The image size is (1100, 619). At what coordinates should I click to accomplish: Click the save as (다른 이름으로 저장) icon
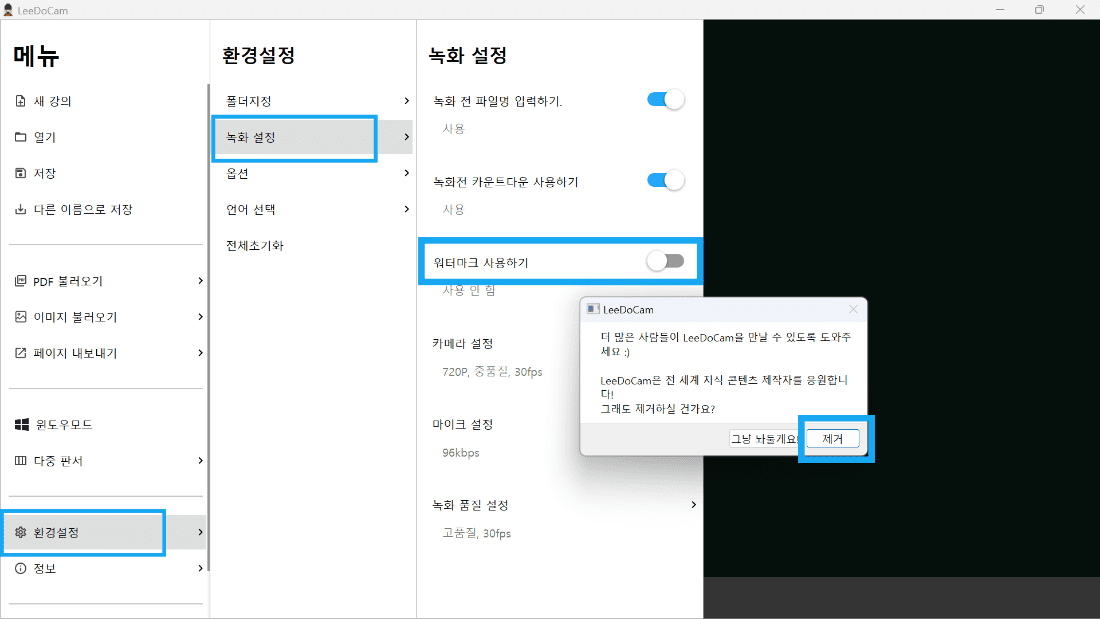20,209
